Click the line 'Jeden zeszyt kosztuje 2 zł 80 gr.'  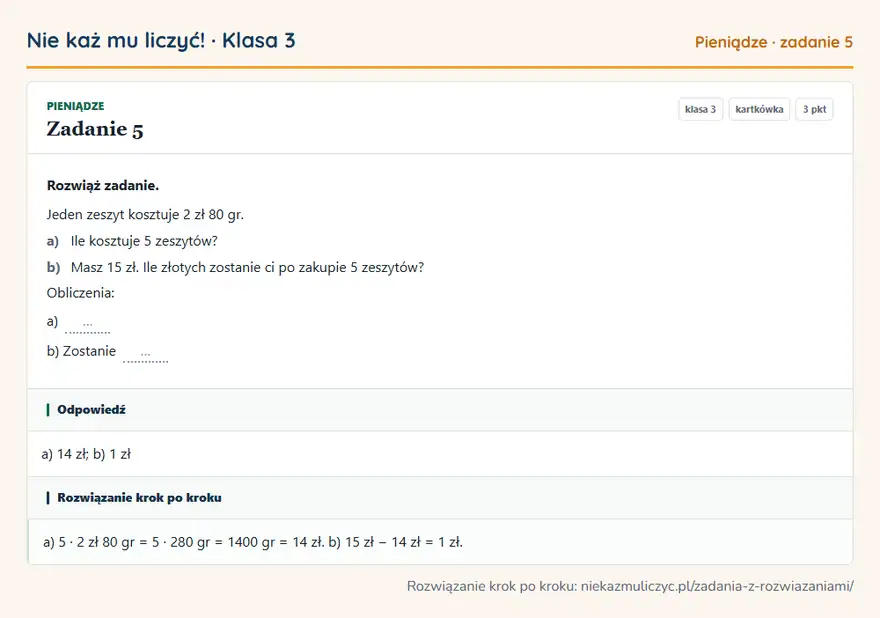(x=145, y=214)
